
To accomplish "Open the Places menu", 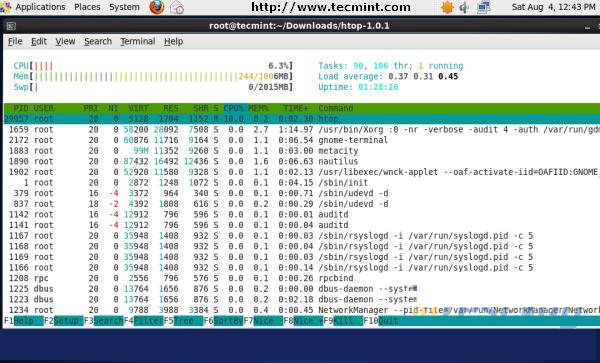I will pyautogui.click(x=87, y=7).
